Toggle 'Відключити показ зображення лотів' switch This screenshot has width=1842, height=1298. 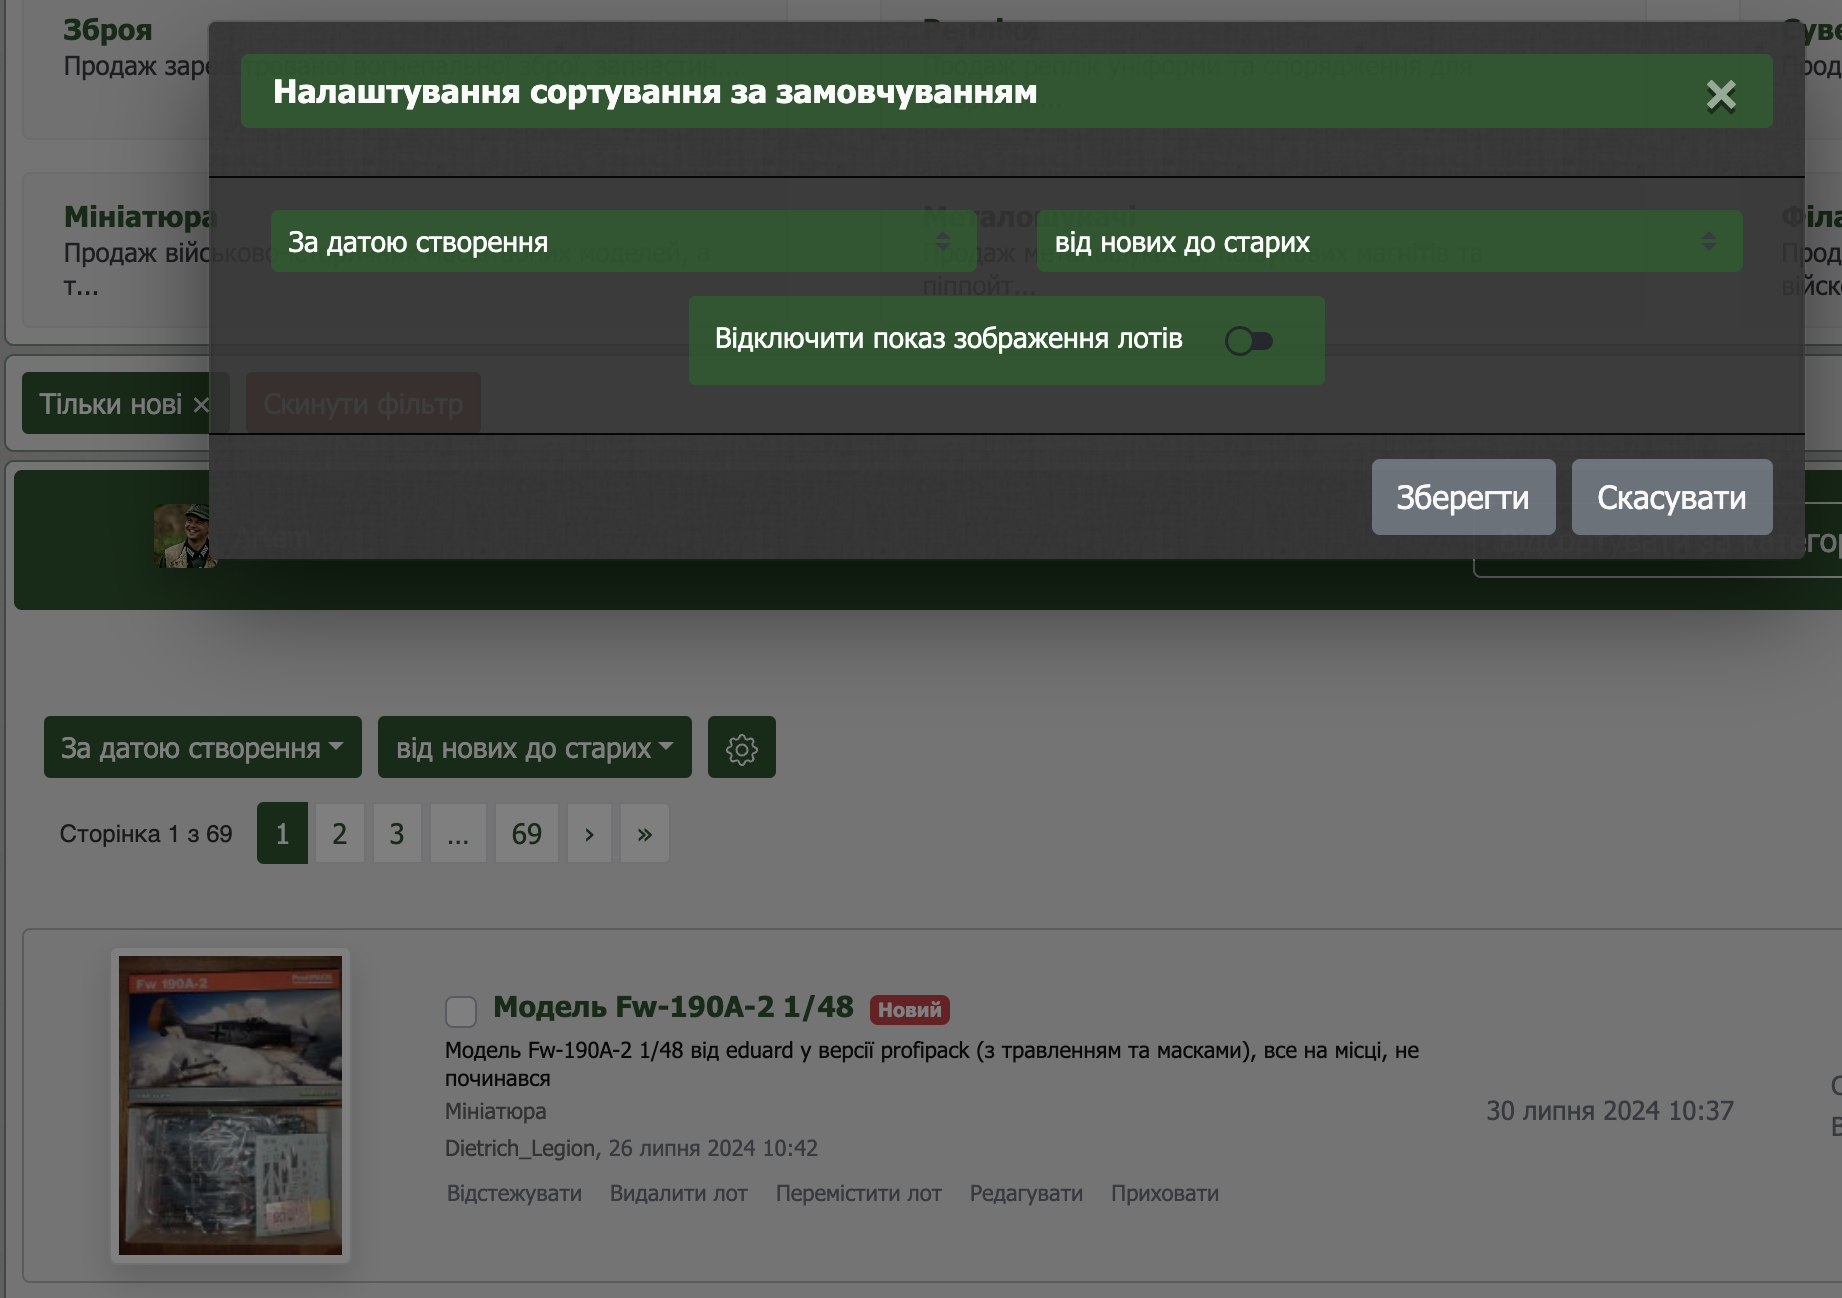(x=1249, y=341)
